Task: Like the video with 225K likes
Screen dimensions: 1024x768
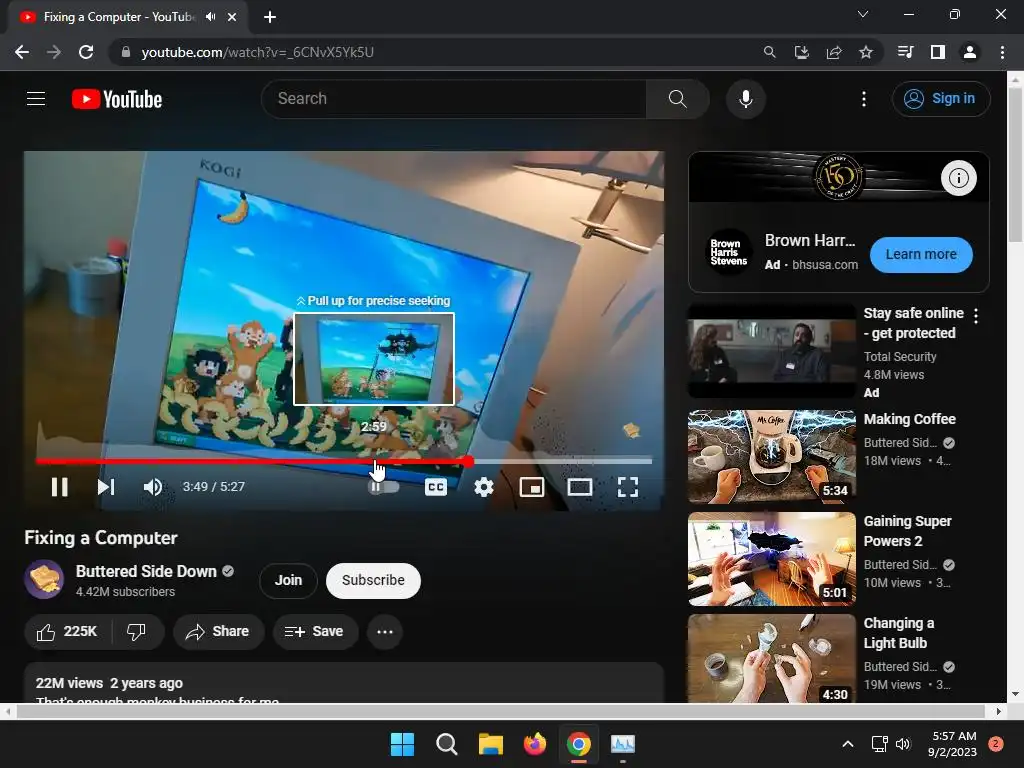Action: pyautogui.click(x=67, y=632)
